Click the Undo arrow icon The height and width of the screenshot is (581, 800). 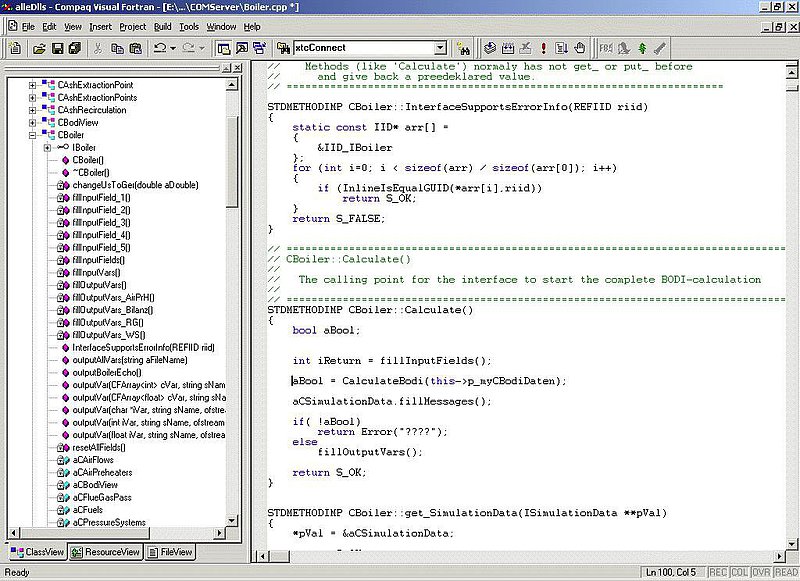pos(160,48)
